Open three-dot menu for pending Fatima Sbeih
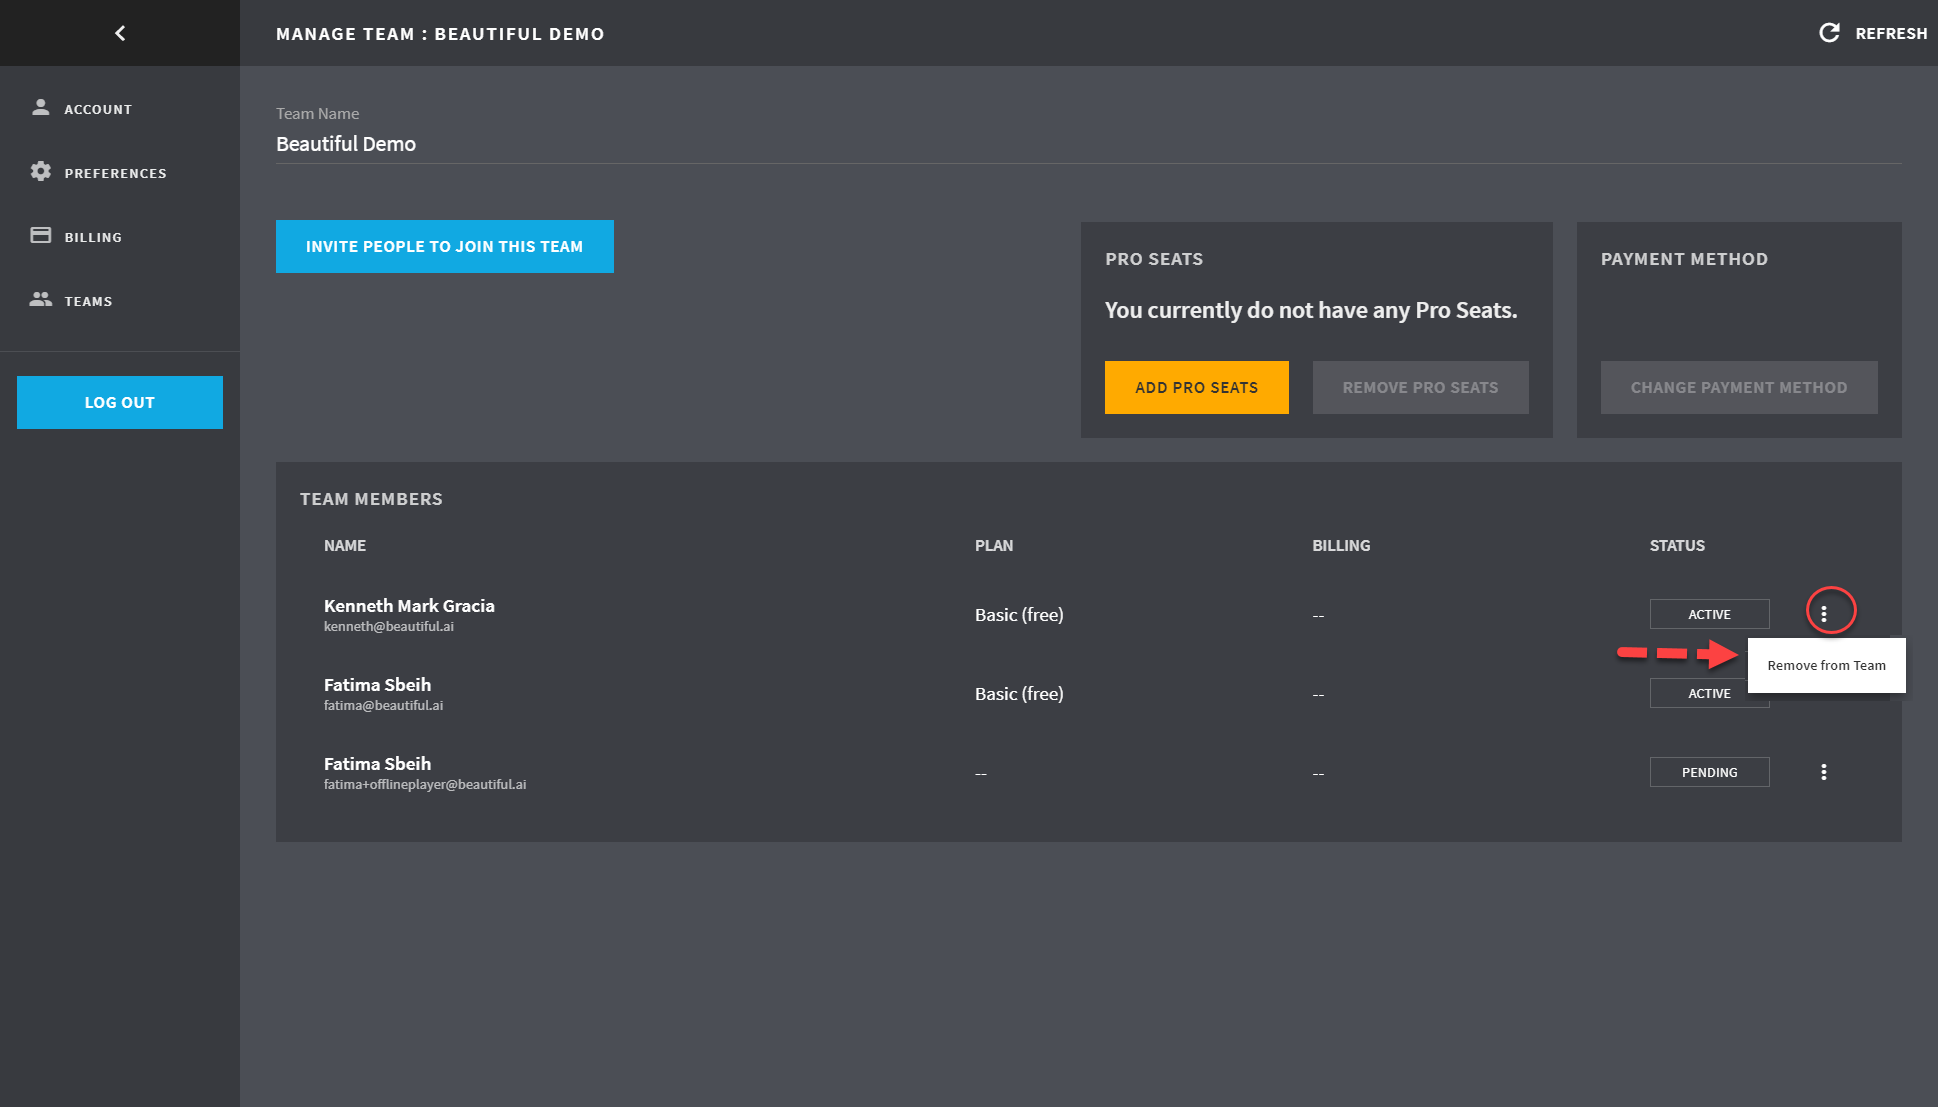This screenshot has height=1107, width=1938. point(1824,772)
